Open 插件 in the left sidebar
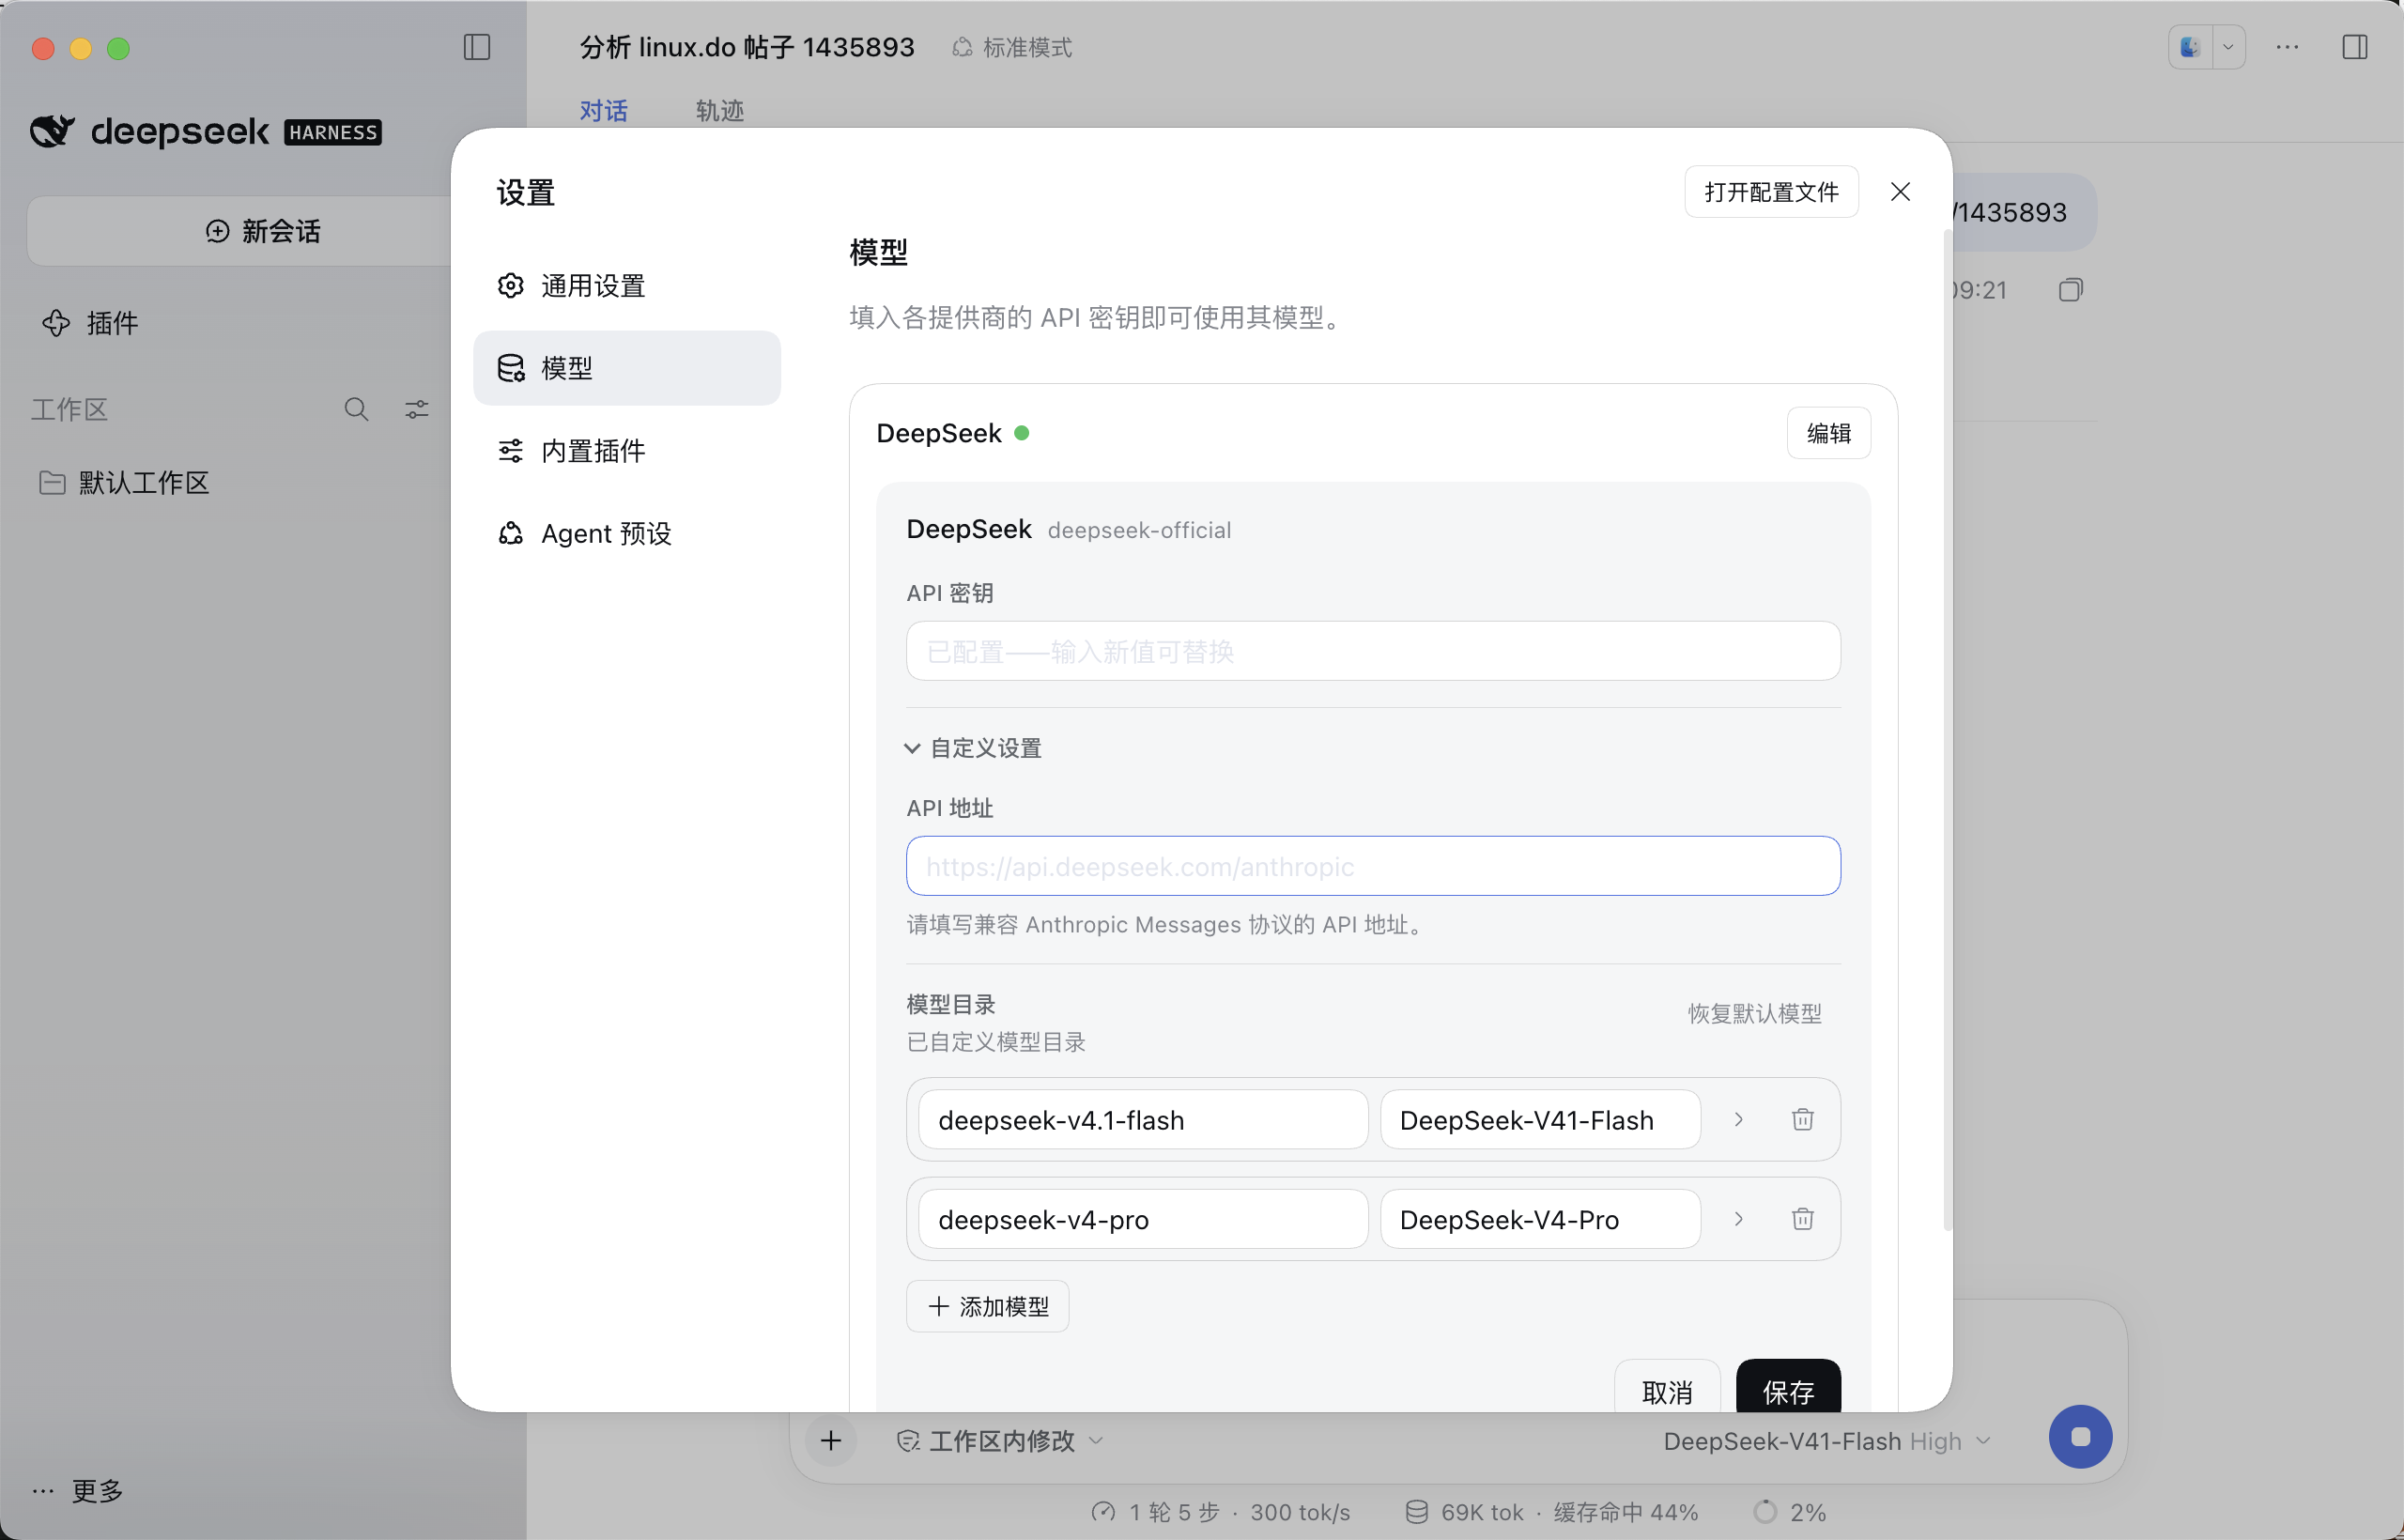 [90, 323]
